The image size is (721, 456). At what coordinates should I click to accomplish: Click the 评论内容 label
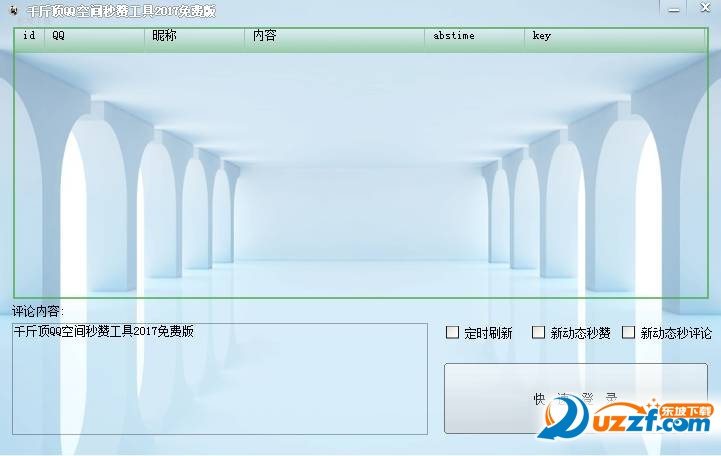pos(38,311)
